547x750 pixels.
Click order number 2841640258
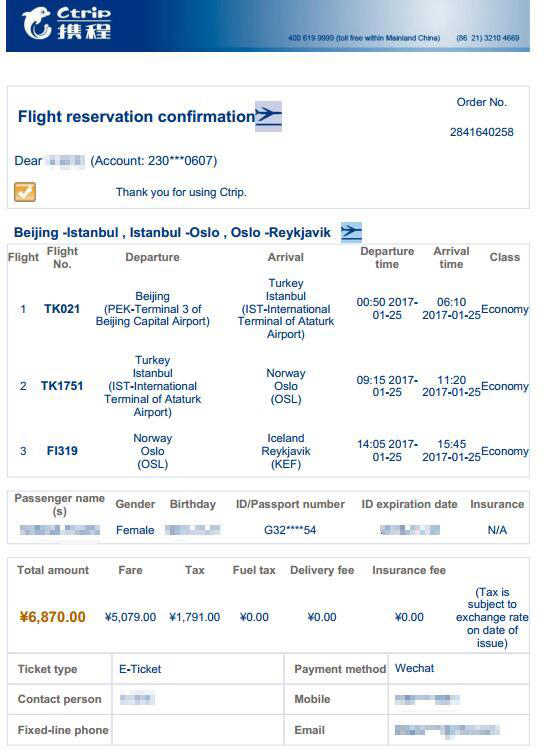point(481,132)
